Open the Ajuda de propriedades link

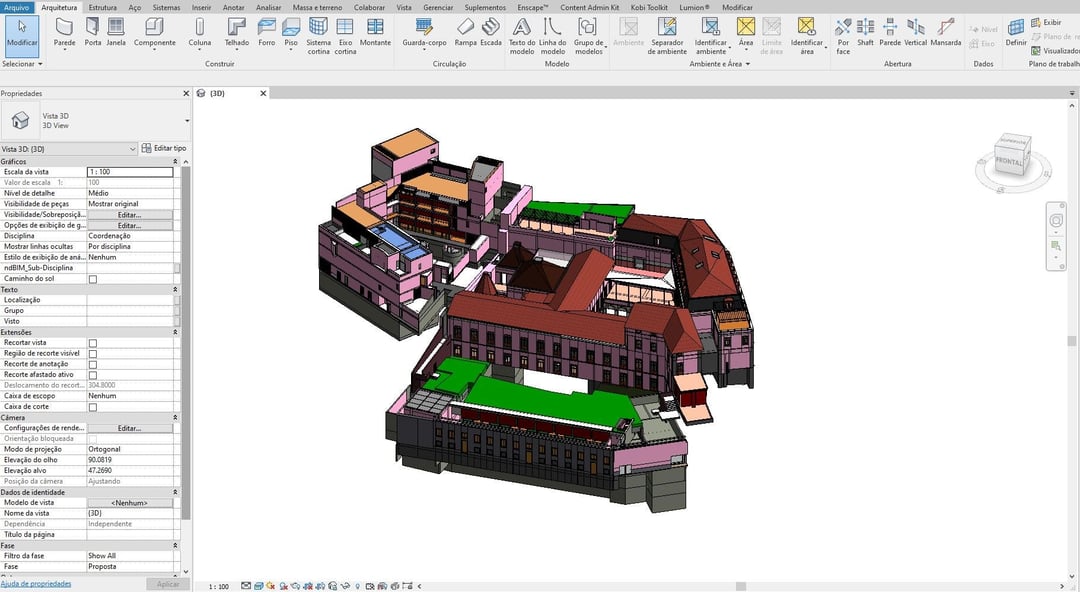[36, 584]
